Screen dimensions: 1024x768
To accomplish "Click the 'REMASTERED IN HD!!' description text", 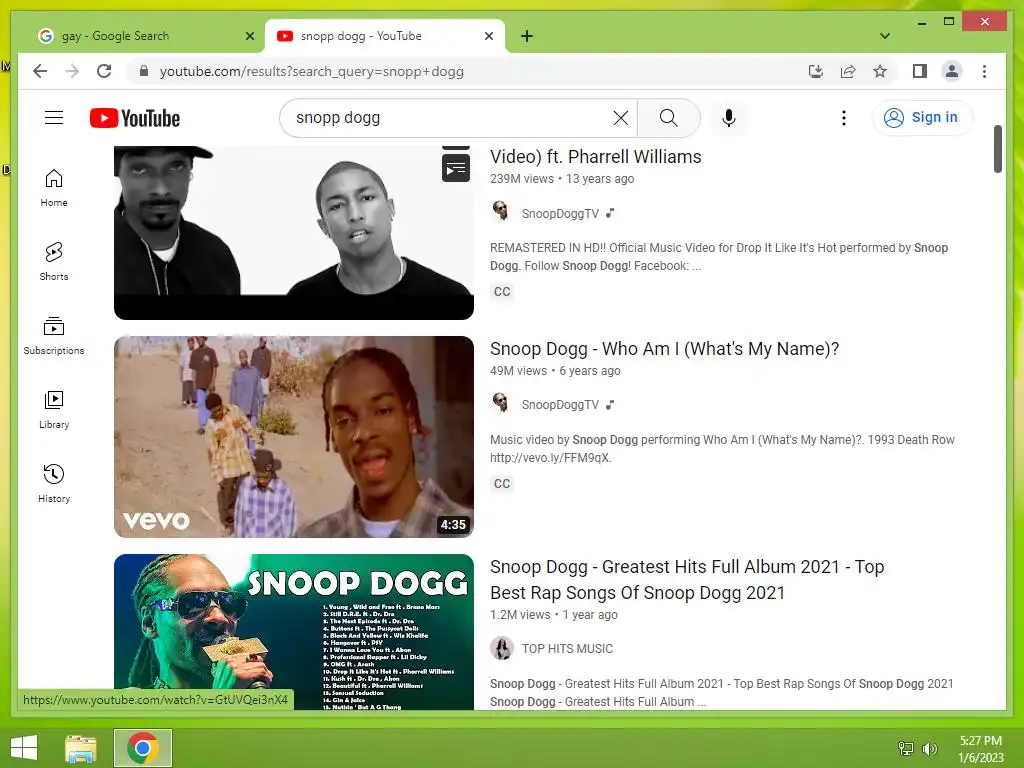I will [x=718, y=257].
